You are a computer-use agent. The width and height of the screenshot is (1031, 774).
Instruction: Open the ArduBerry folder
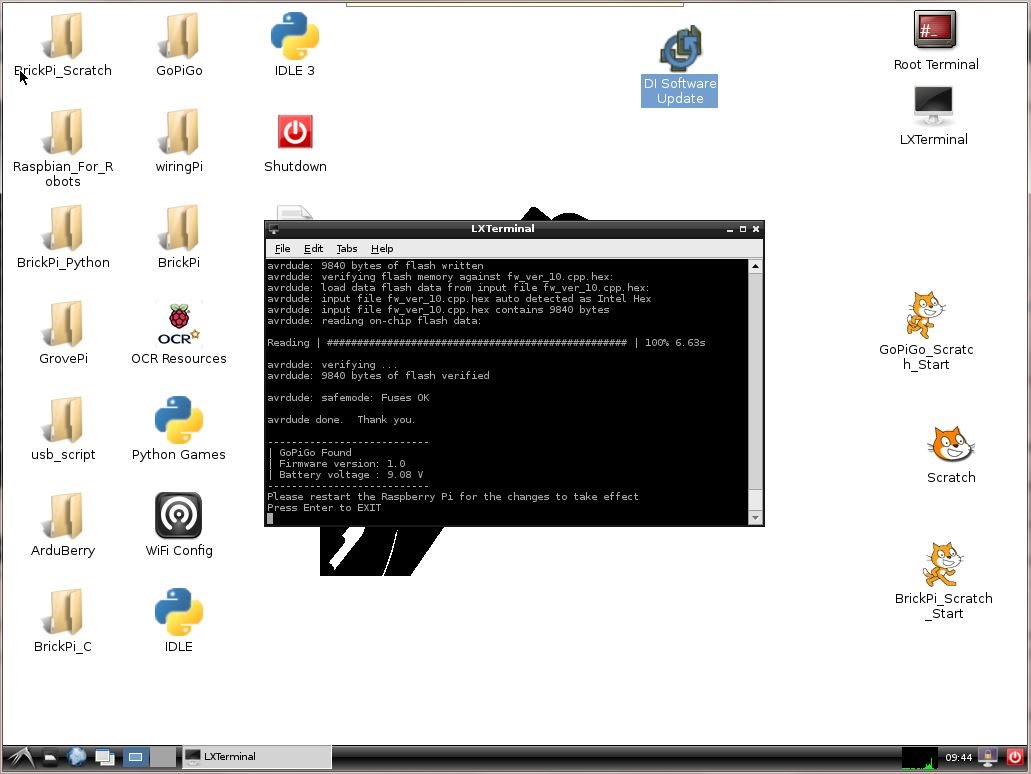click(x=63, y=516)
